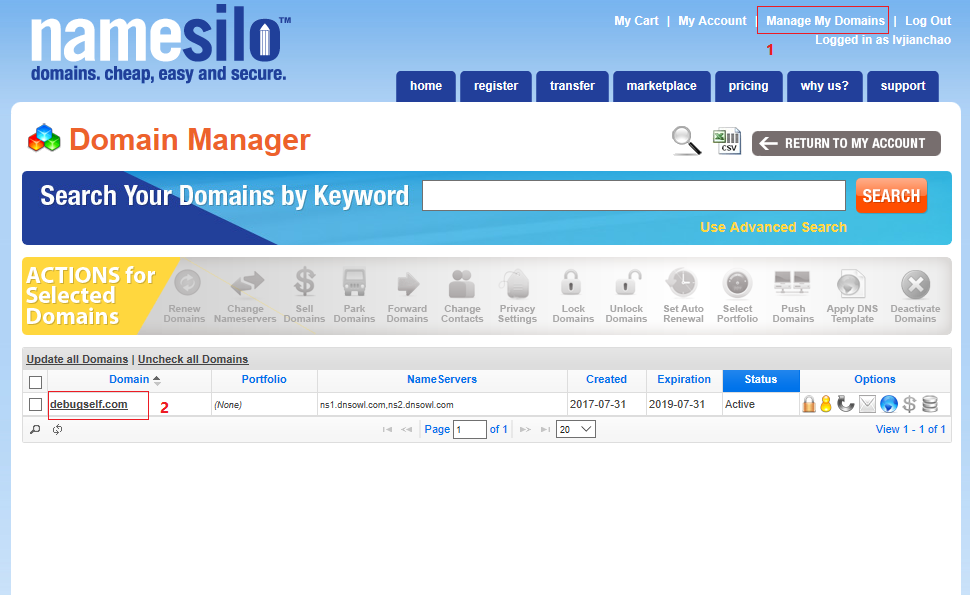Click the yellow person icon in debugself.com options

point(826,404)
